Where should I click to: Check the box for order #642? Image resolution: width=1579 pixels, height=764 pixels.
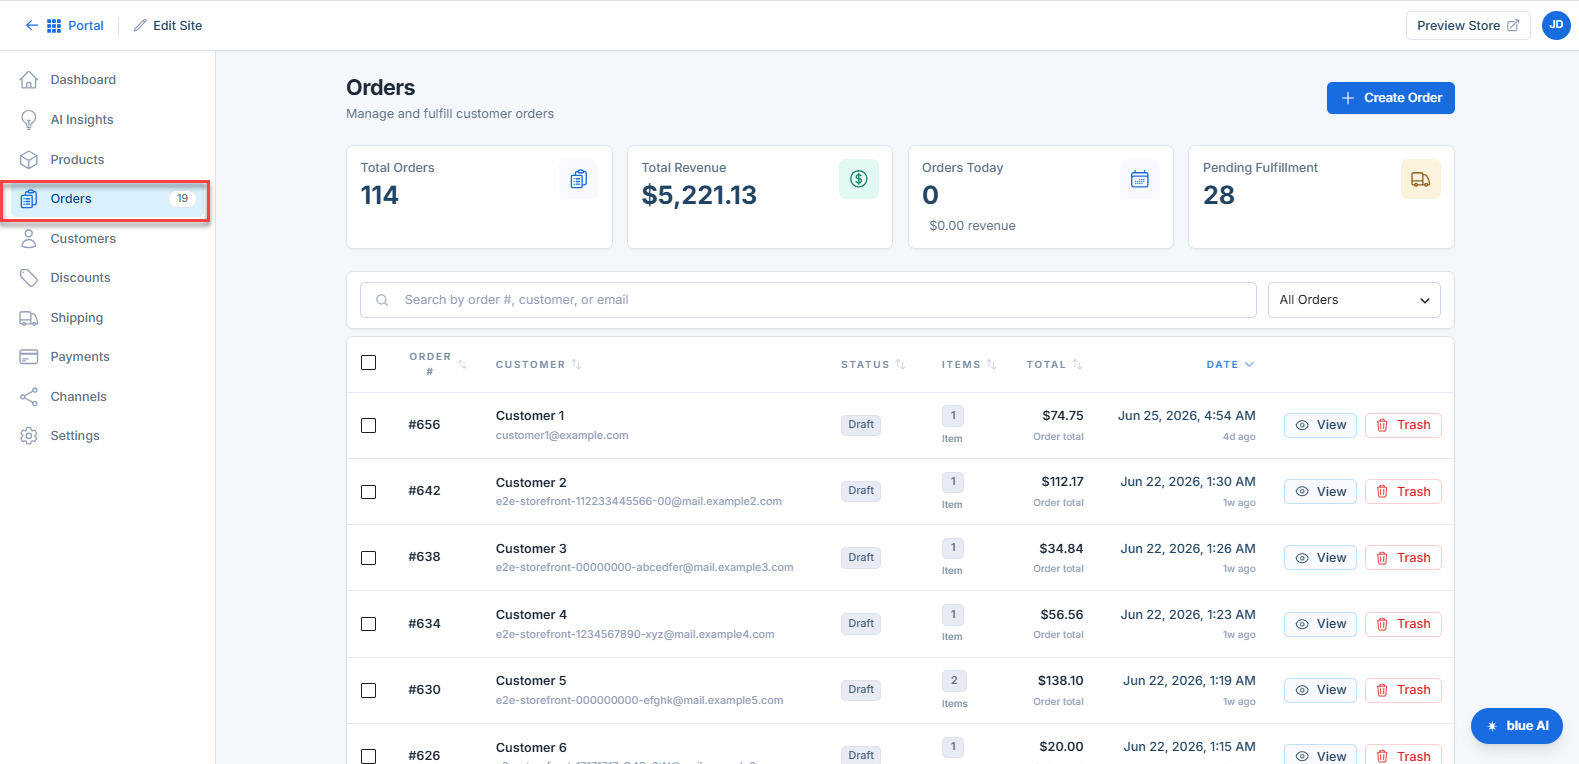click(369, 492)
